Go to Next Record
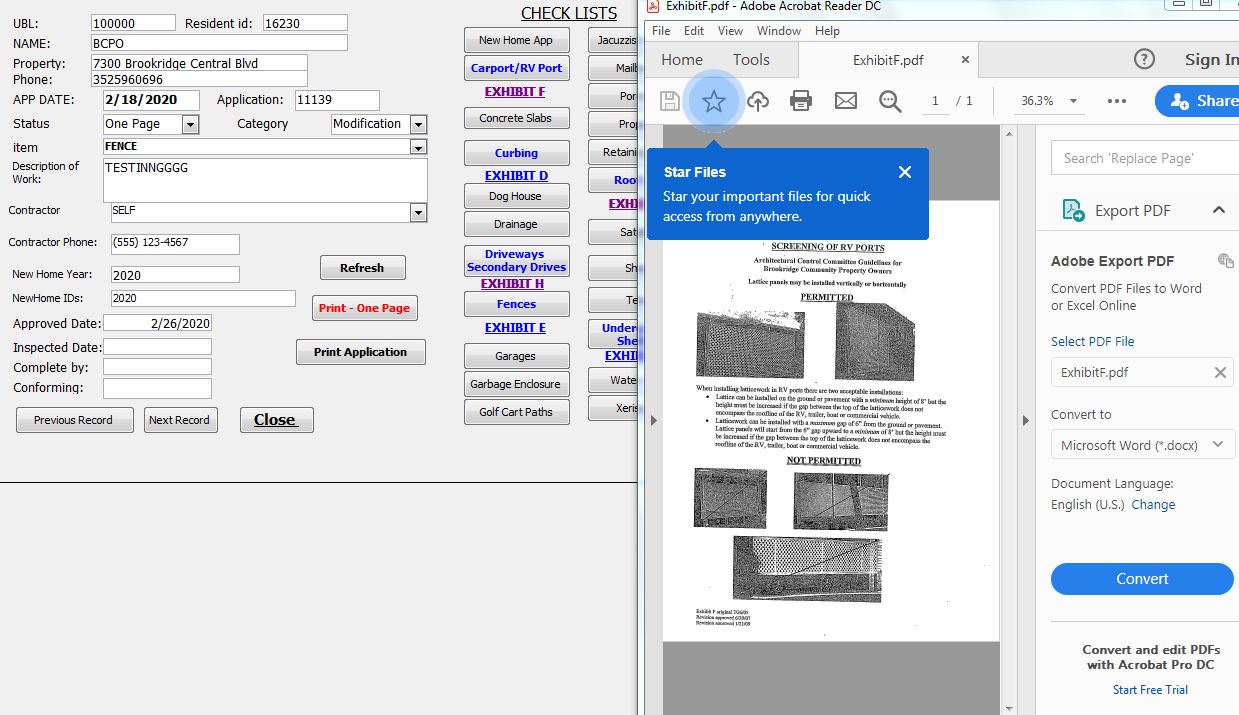This screenshot has width=1239, height=715. pos(180,420)
